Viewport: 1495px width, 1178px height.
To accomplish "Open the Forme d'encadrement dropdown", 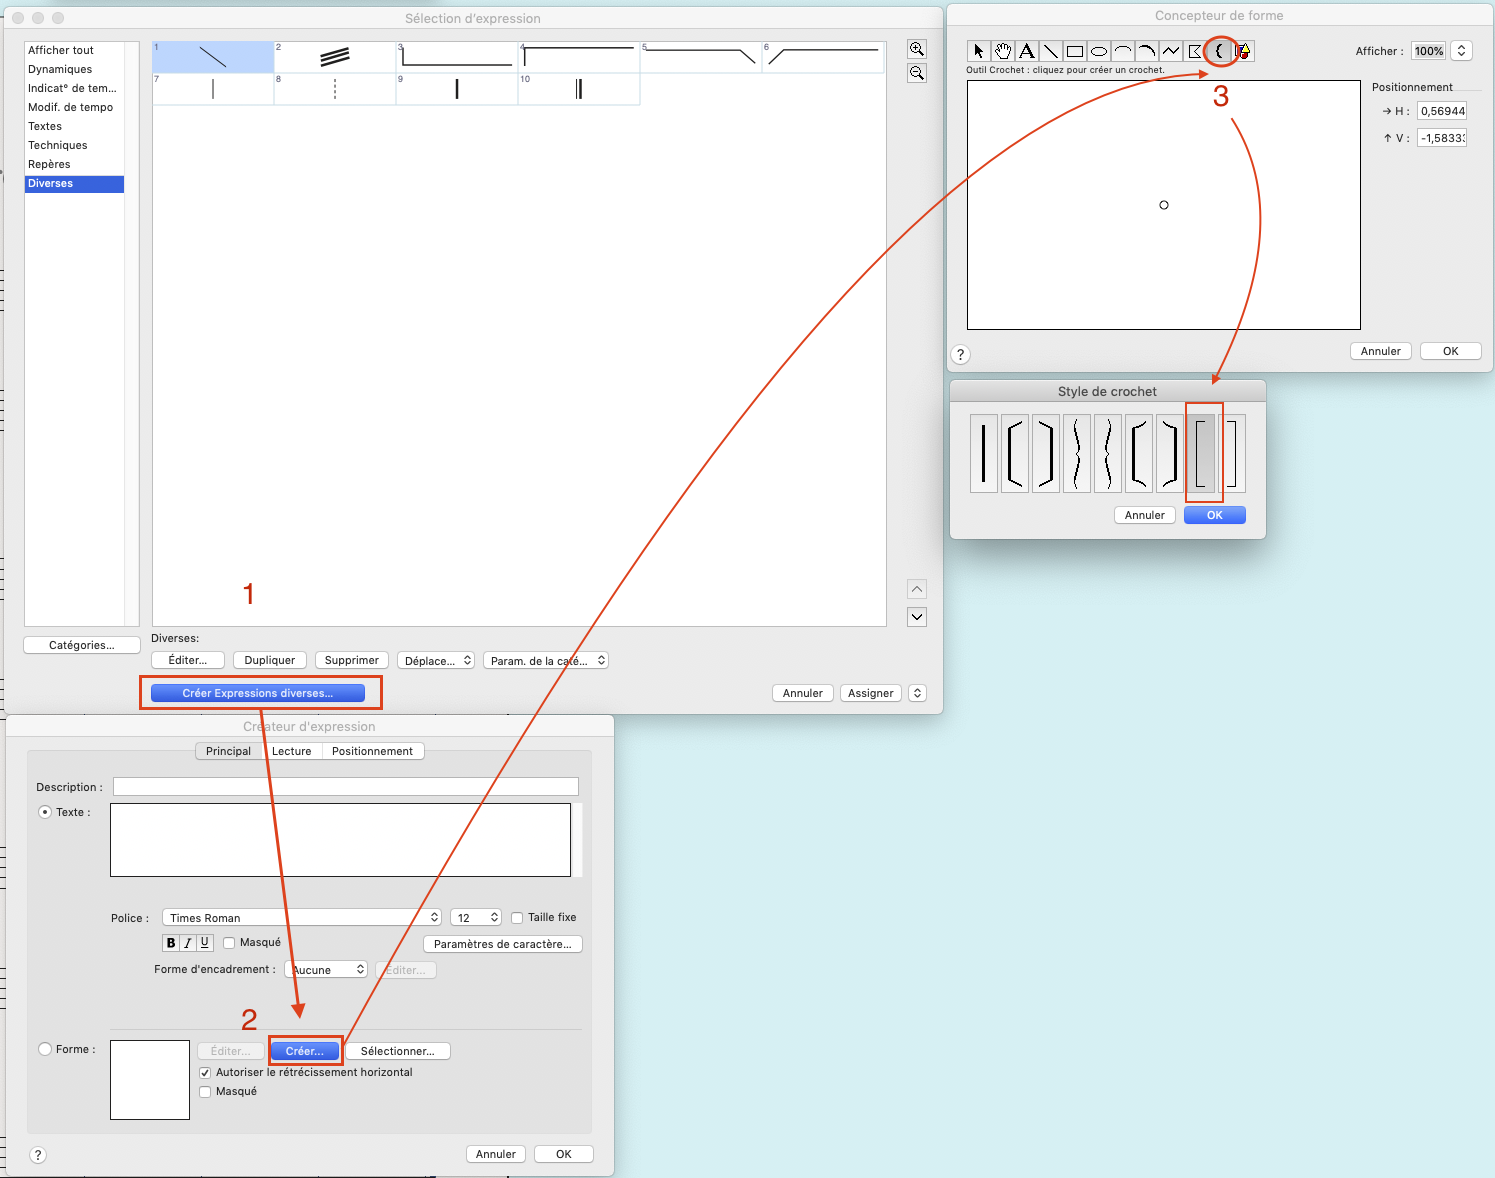I will pos(327,969).
